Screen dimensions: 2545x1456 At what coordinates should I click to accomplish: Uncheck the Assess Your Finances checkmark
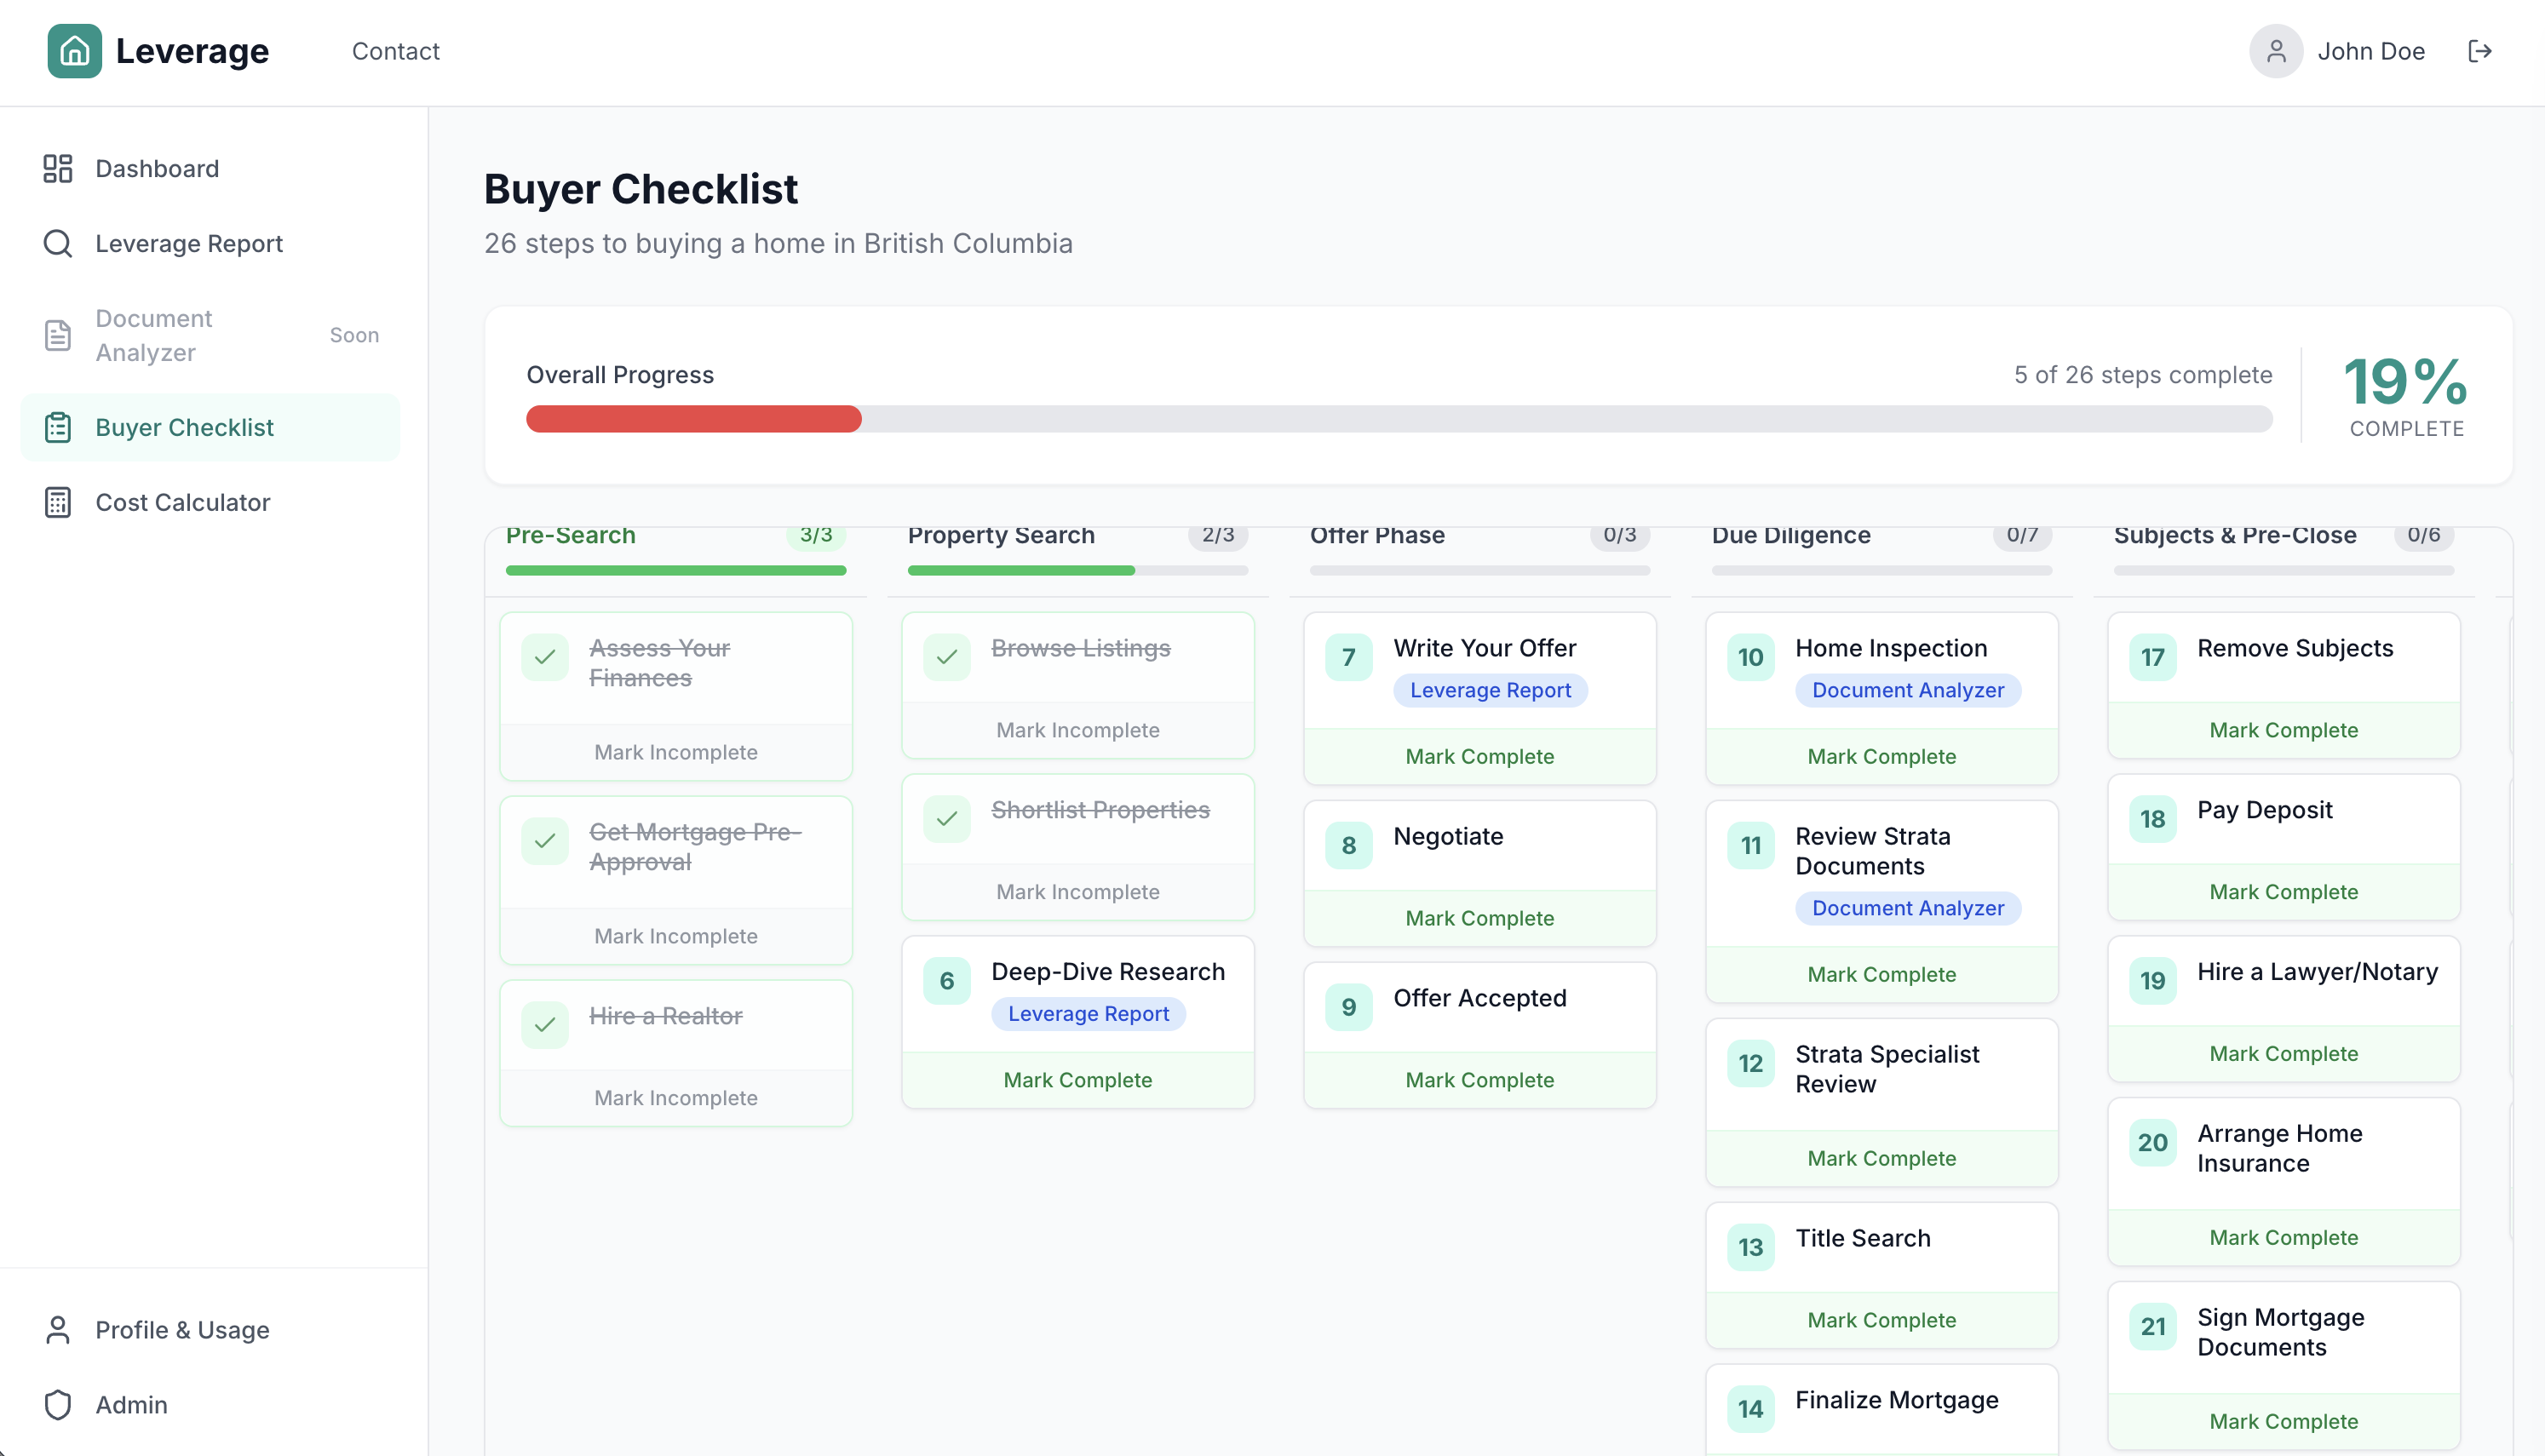[x=545, y=657]
